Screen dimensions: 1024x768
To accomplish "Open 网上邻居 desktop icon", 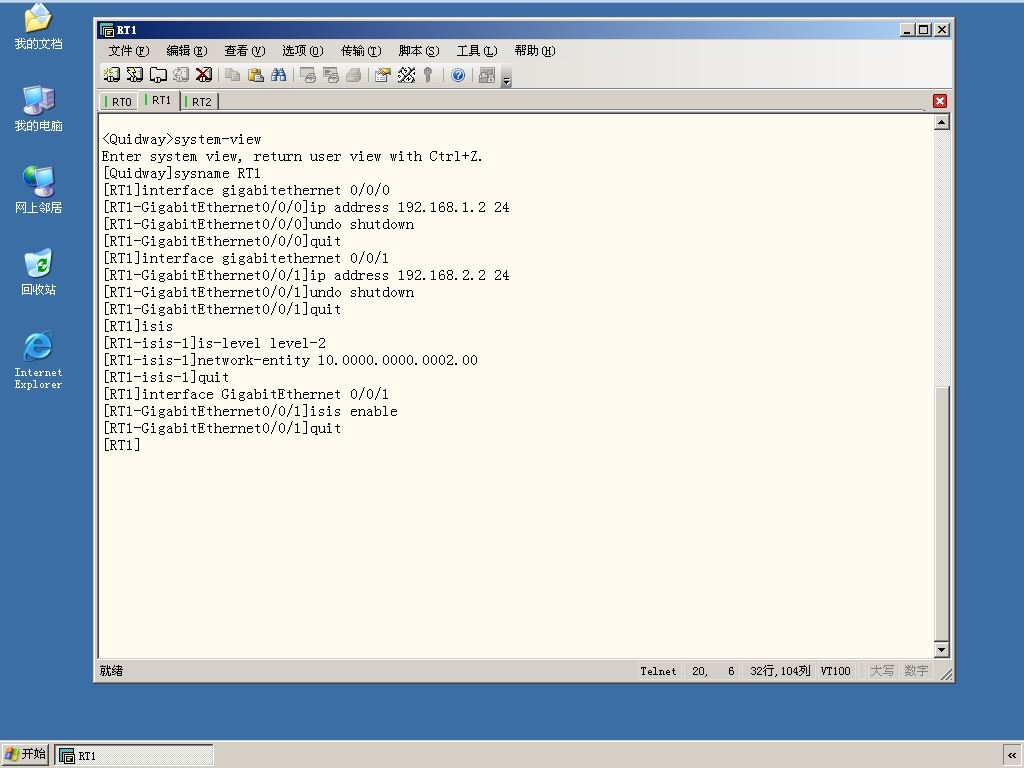I will pos(39,189).
